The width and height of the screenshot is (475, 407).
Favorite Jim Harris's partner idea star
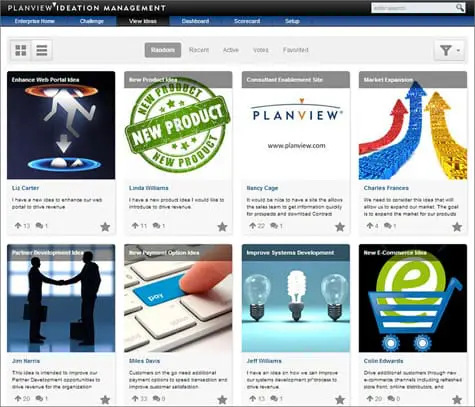tap(105, 399)
